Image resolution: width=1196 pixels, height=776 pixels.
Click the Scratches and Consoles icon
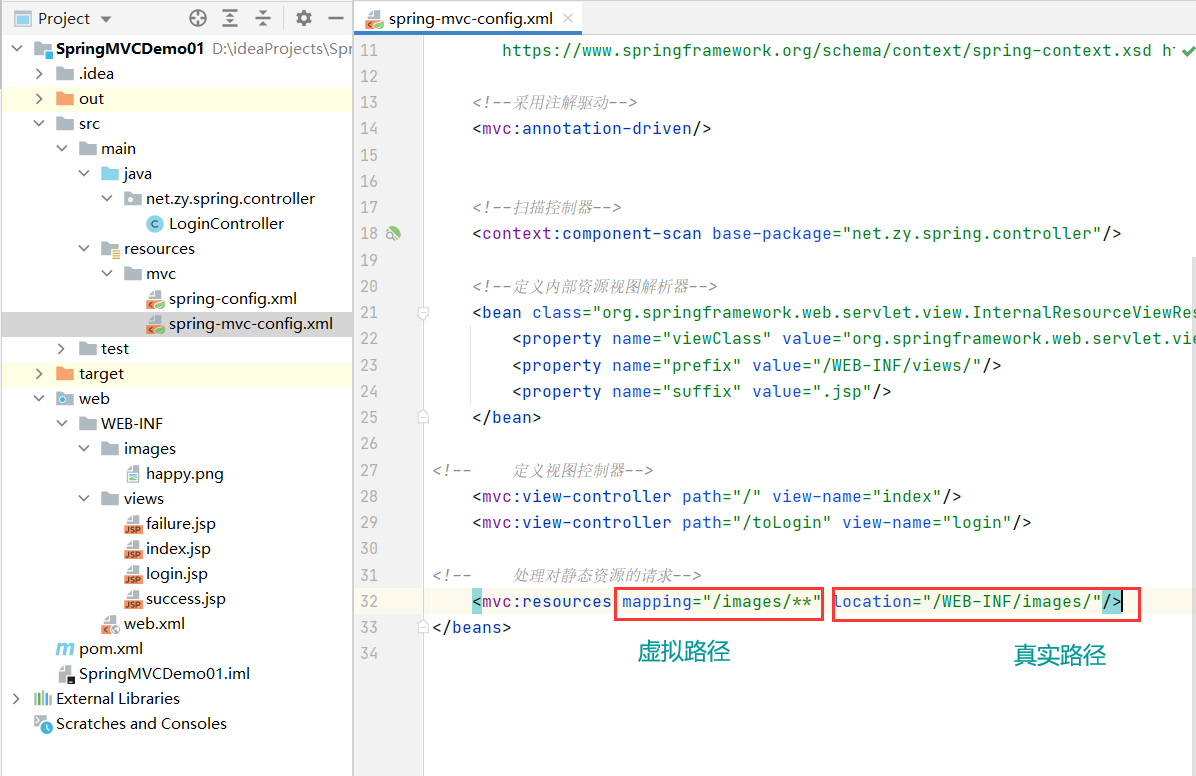(43, 724)
